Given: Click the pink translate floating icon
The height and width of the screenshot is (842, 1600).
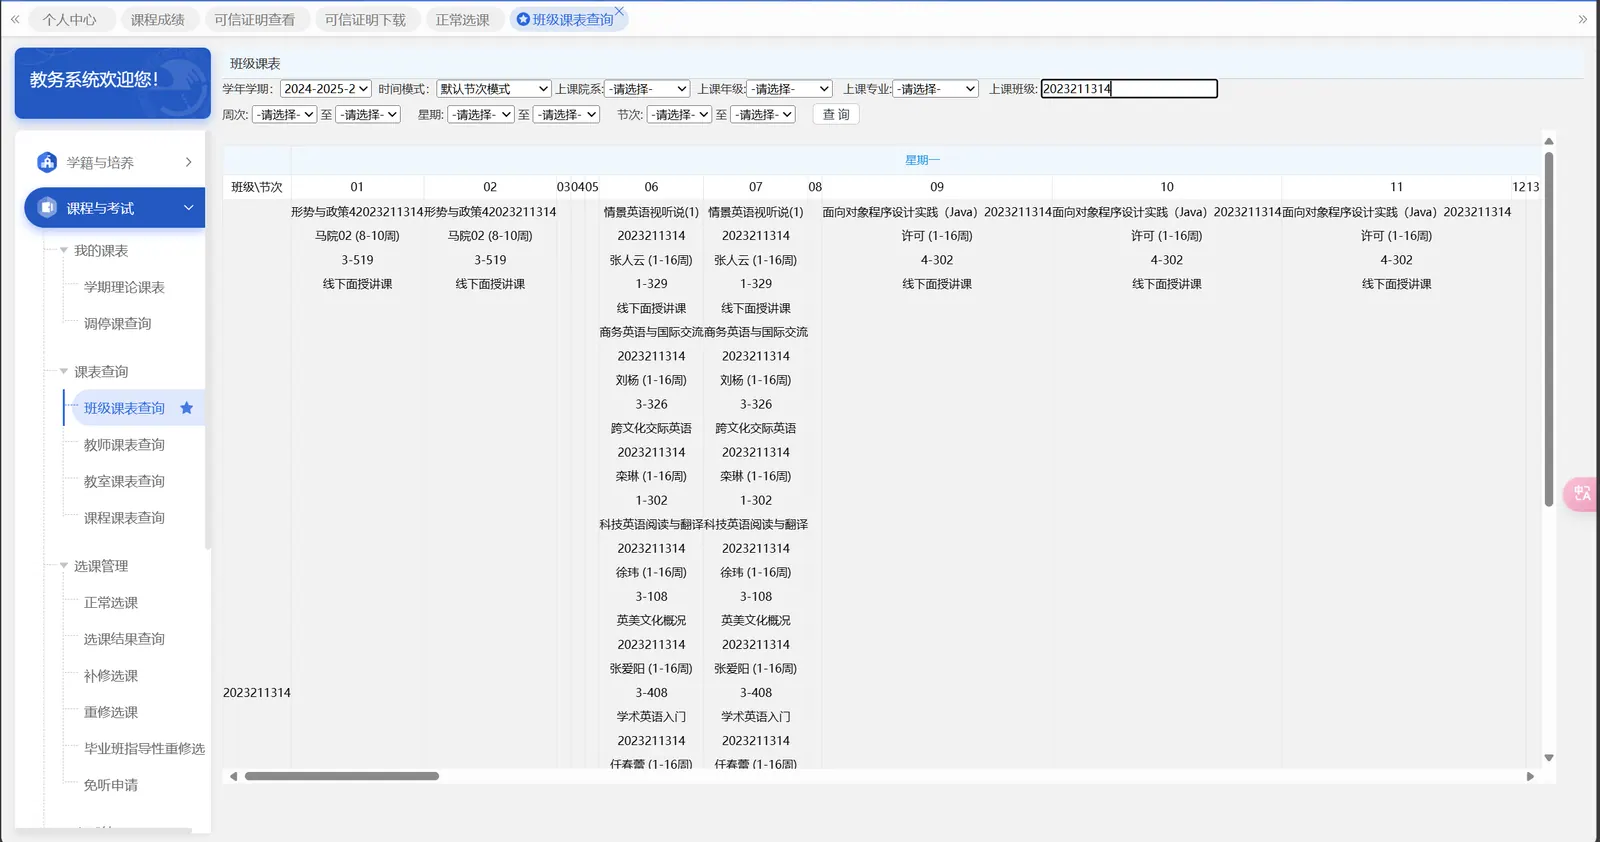Looking at the screenshot, I should click(x=1581, y=493).
